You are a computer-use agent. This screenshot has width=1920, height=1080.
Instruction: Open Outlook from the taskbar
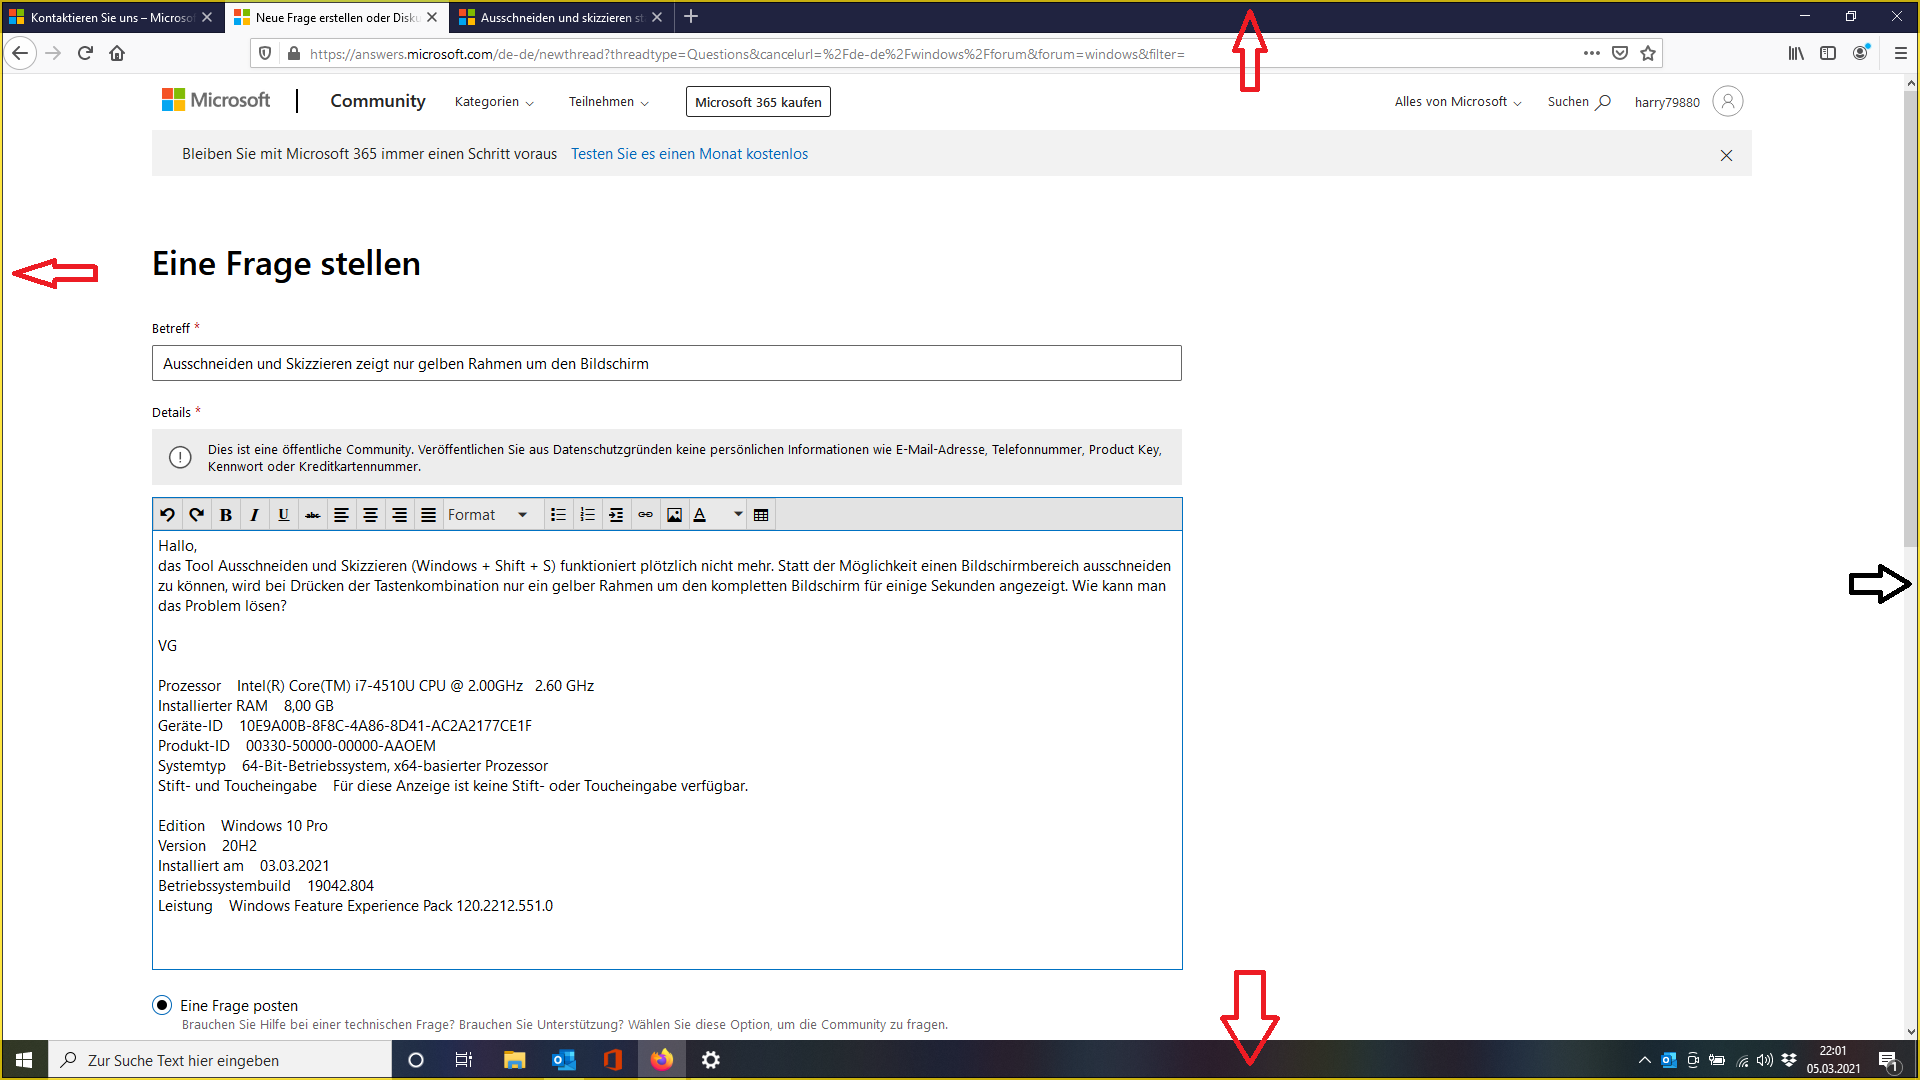click(x=564, y=1060)
